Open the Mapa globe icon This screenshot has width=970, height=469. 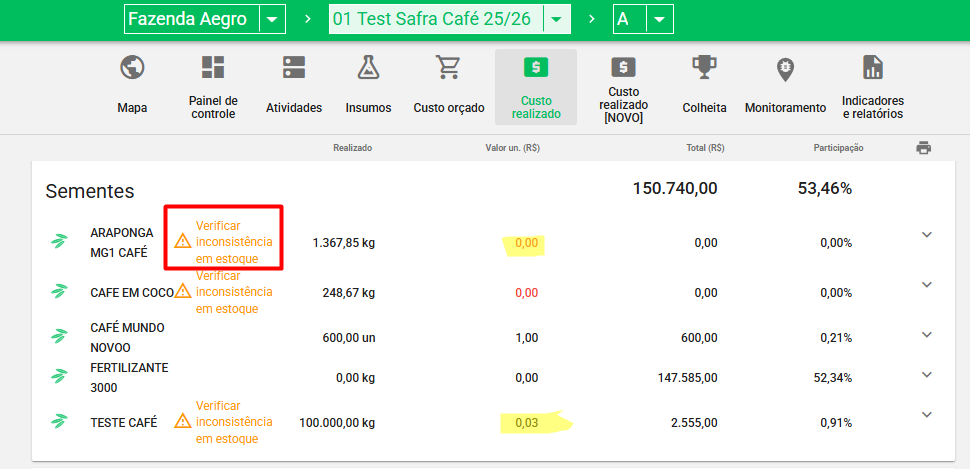pos(132,68)
